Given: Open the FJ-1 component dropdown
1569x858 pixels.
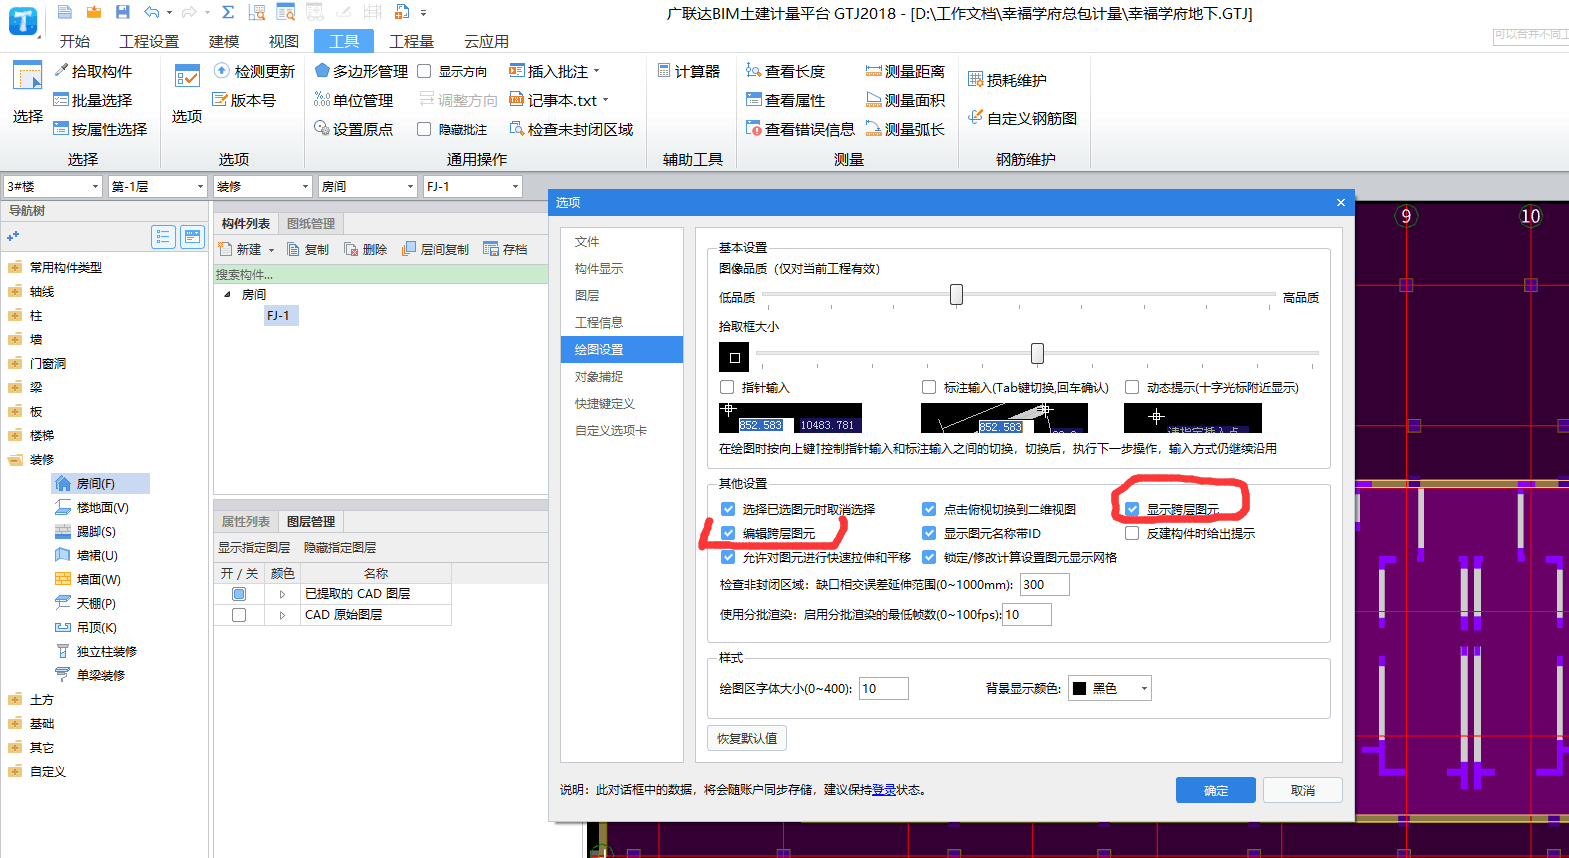Looking at the screenshot, I should (x=472, y=186).
